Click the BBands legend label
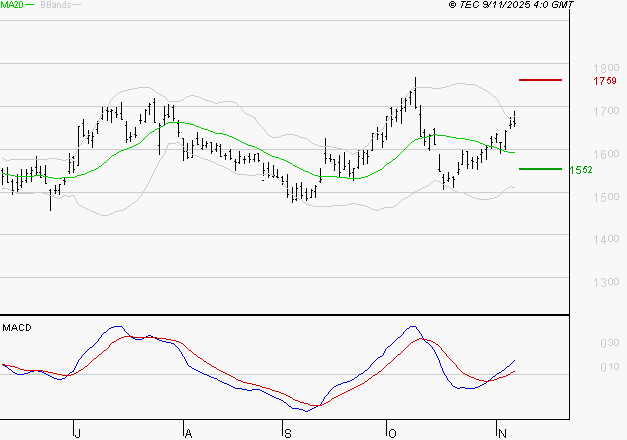This screenshot has height=440, width=627. click(56, 5)
